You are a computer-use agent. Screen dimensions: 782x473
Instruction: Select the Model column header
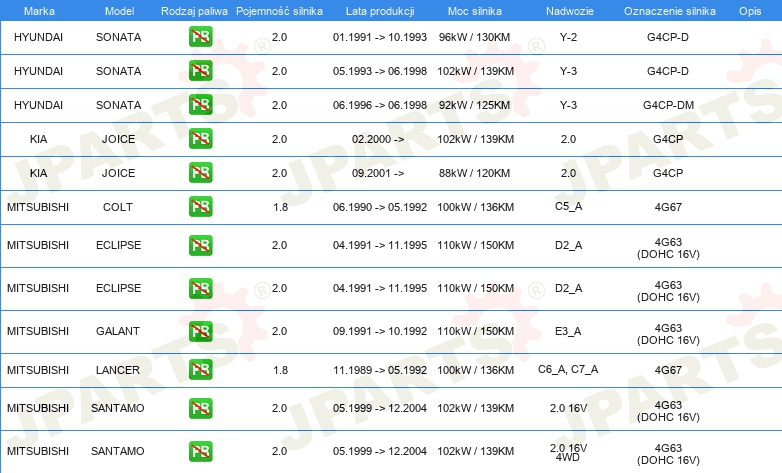pyautogui.click(x=119, y=11)
